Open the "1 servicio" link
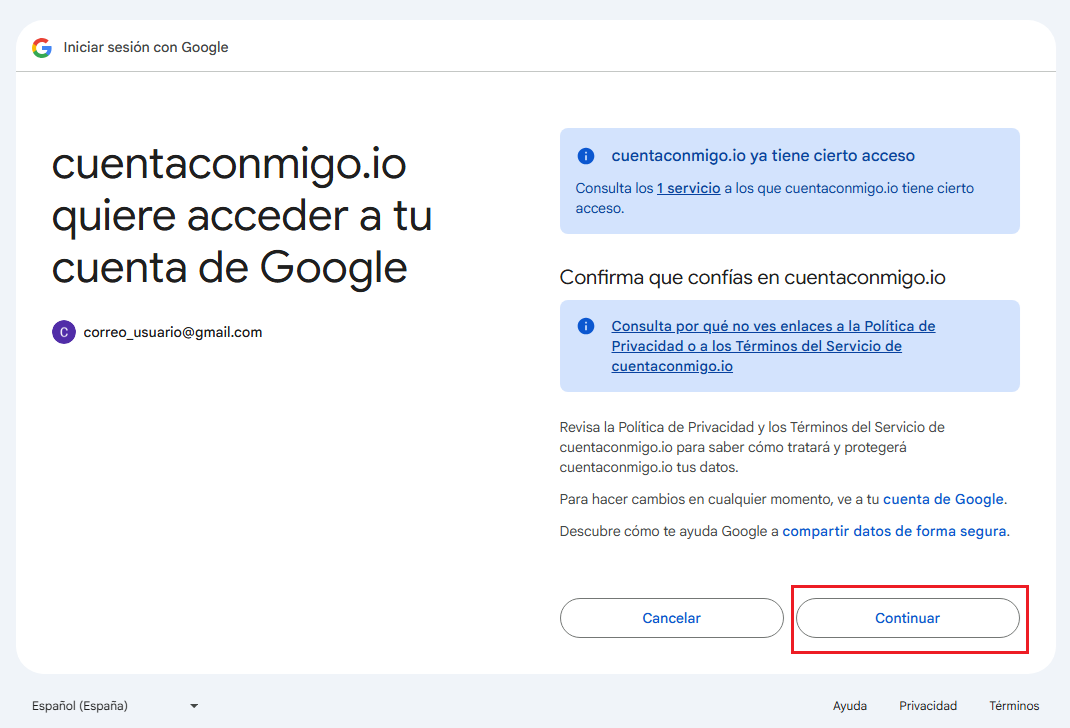The width and height of the screenshot is (1070, 728). coord(689,188)
